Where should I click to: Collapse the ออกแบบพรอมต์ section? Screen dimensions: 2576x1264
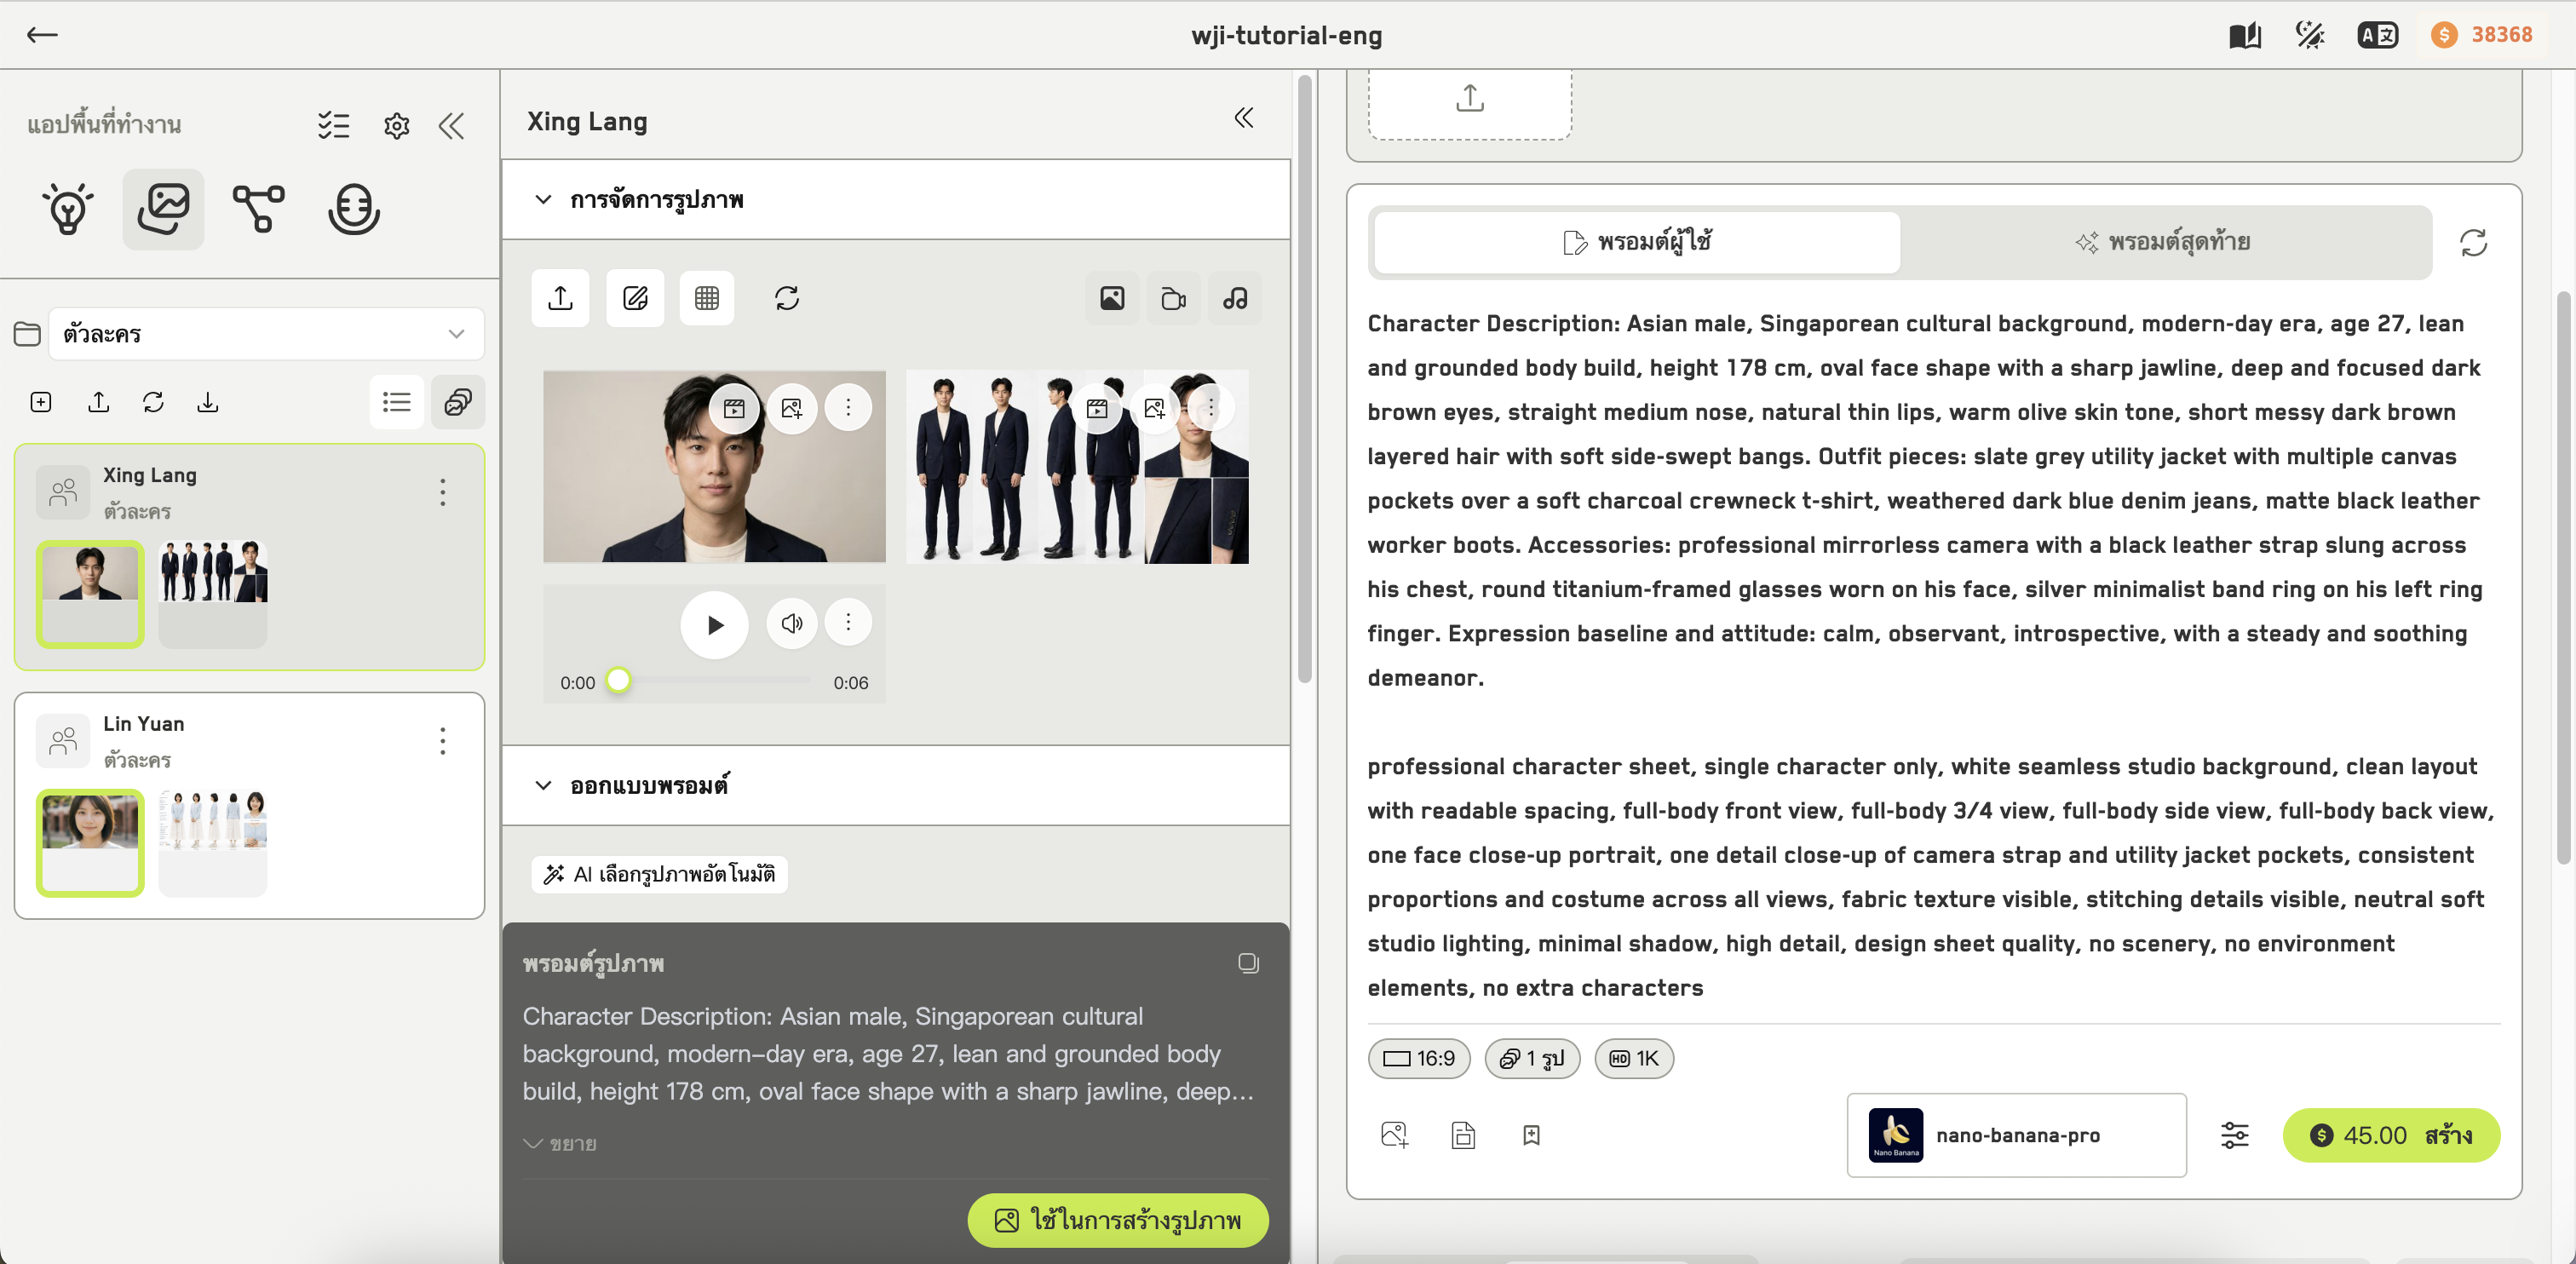click(x=543, y=785)
